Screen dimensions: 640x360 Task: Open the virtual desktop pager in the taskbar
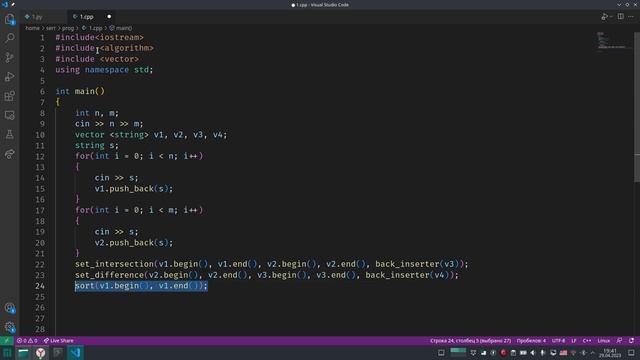(x=458, y=352)
